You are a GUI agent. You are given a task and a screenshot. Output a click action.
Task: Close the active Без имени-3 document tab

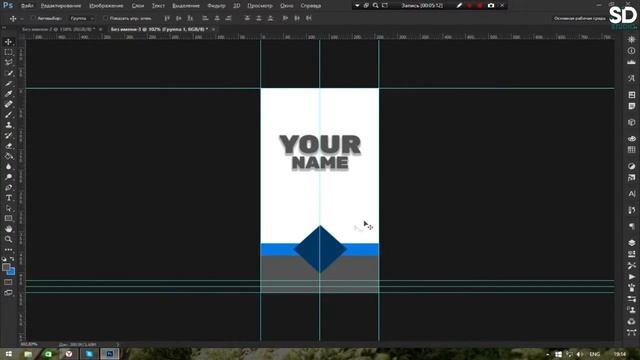pos(213,29)
